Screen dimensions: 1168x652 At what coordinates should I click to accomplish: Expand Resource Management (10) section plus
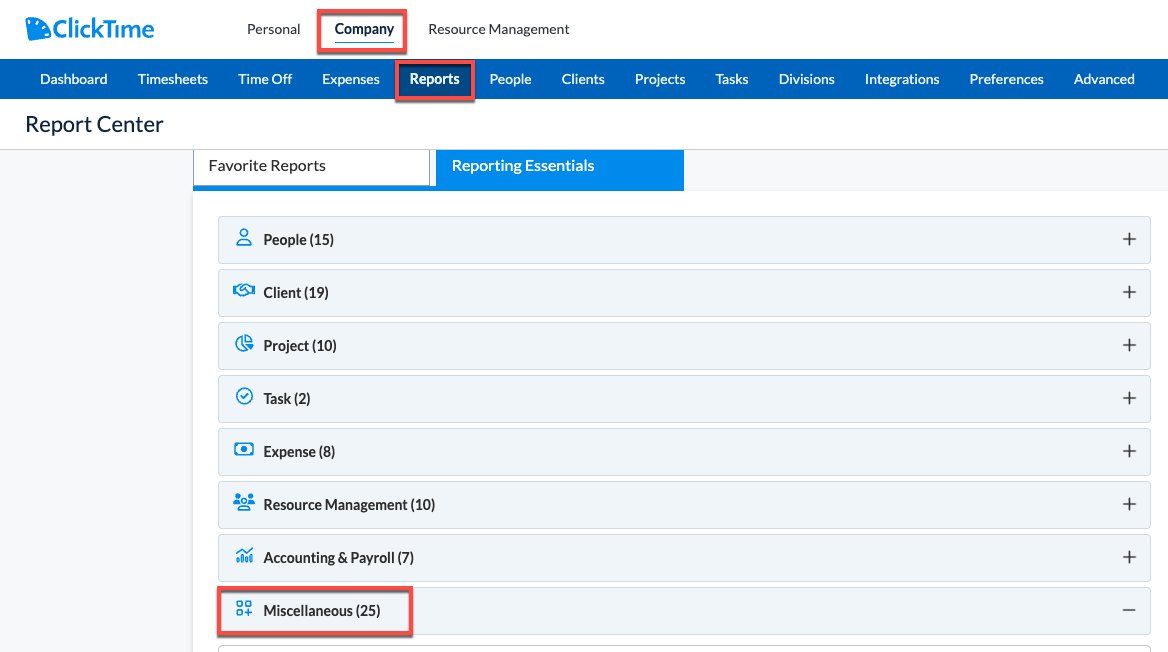click(1129, 504)
